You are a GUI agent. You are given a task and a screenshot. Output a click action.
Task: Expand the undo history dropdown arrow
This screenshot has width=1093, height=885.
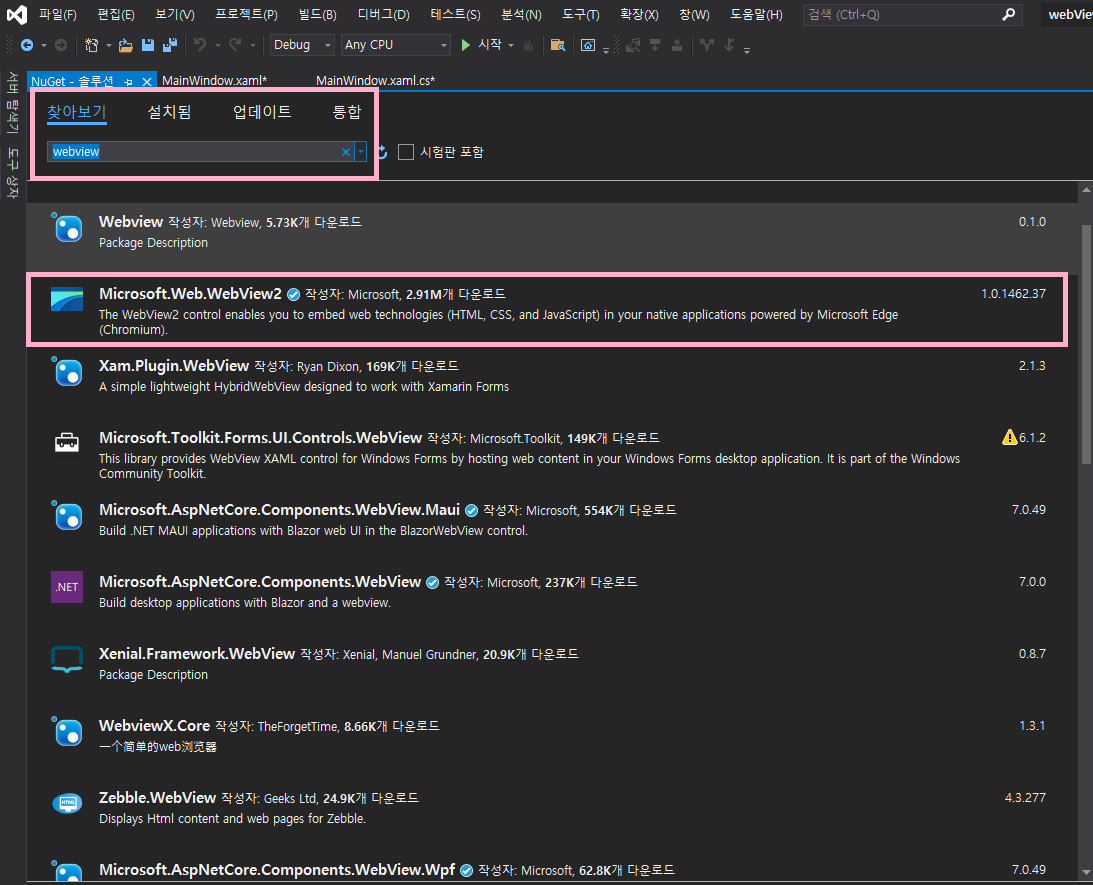click(217, 45)
